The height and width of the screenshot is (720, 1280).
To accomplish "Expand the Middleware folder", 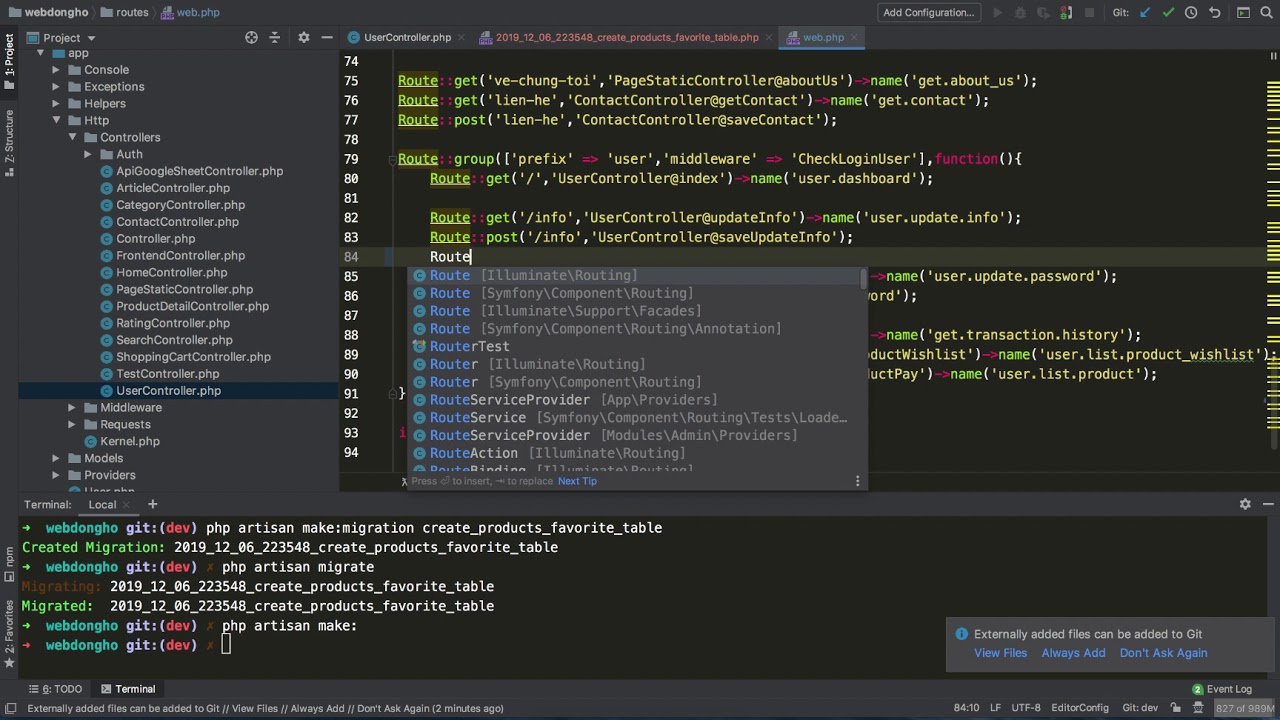I will pyautogui.click(x=72, y=408).
